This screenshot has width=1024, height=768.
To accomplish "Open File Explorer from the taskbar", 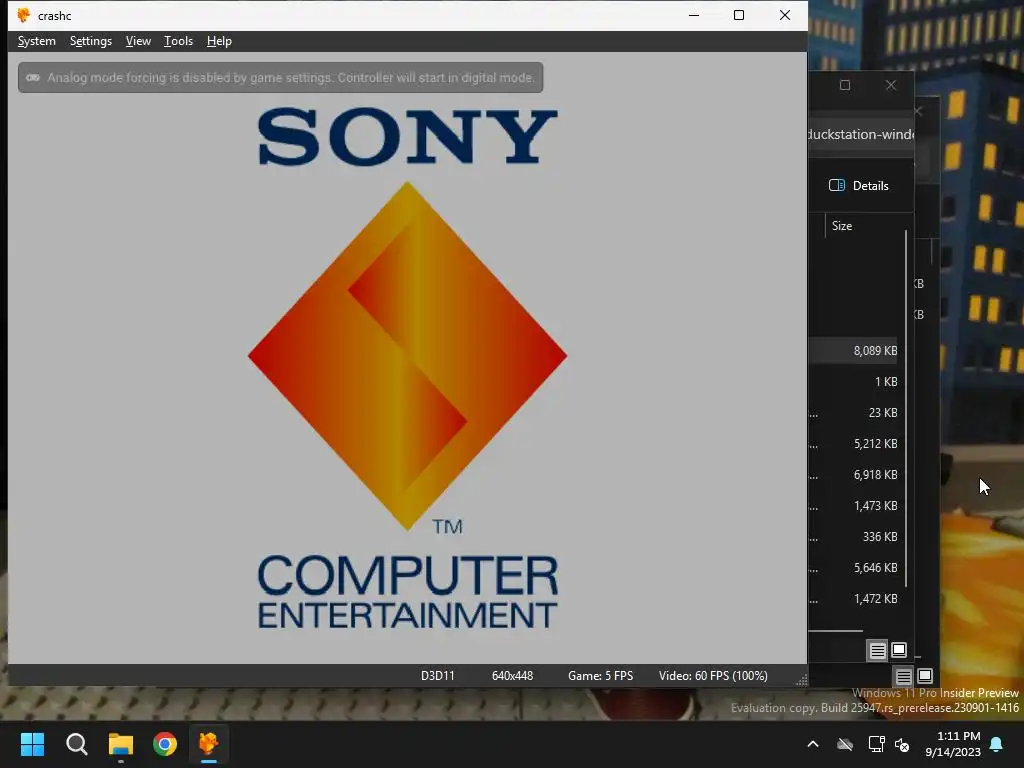I will pyautogui.click(x=121, y=744).
